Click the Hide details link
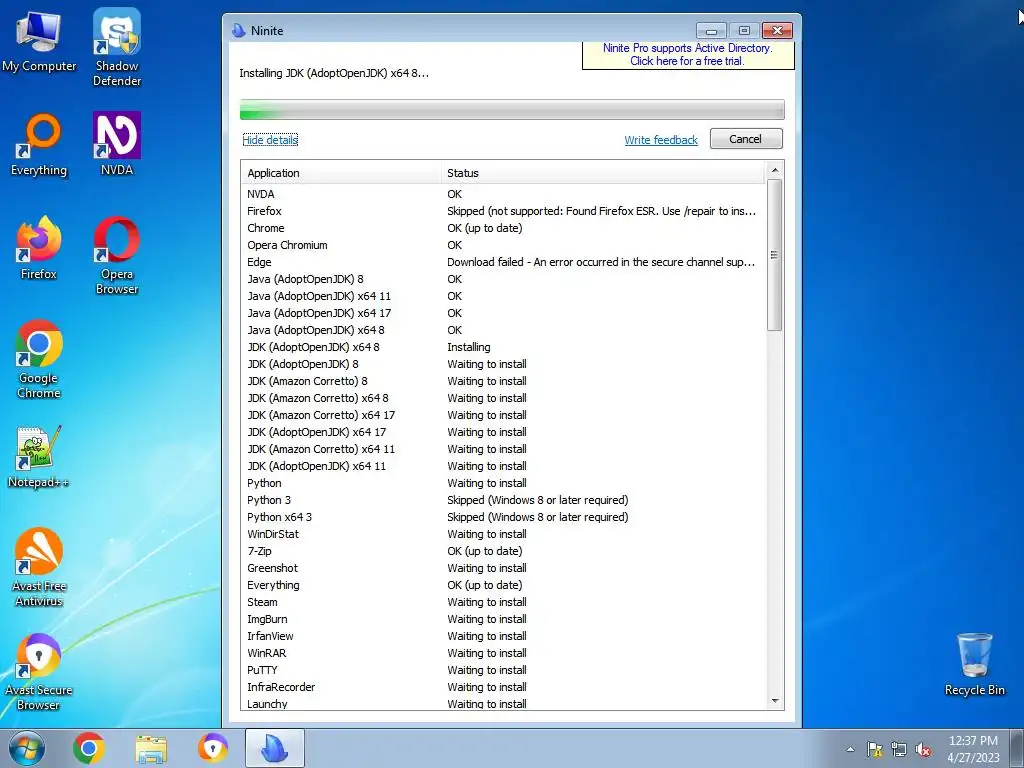Image resolution: width=1024 pixels, height=768 pixels. point(270,140)
